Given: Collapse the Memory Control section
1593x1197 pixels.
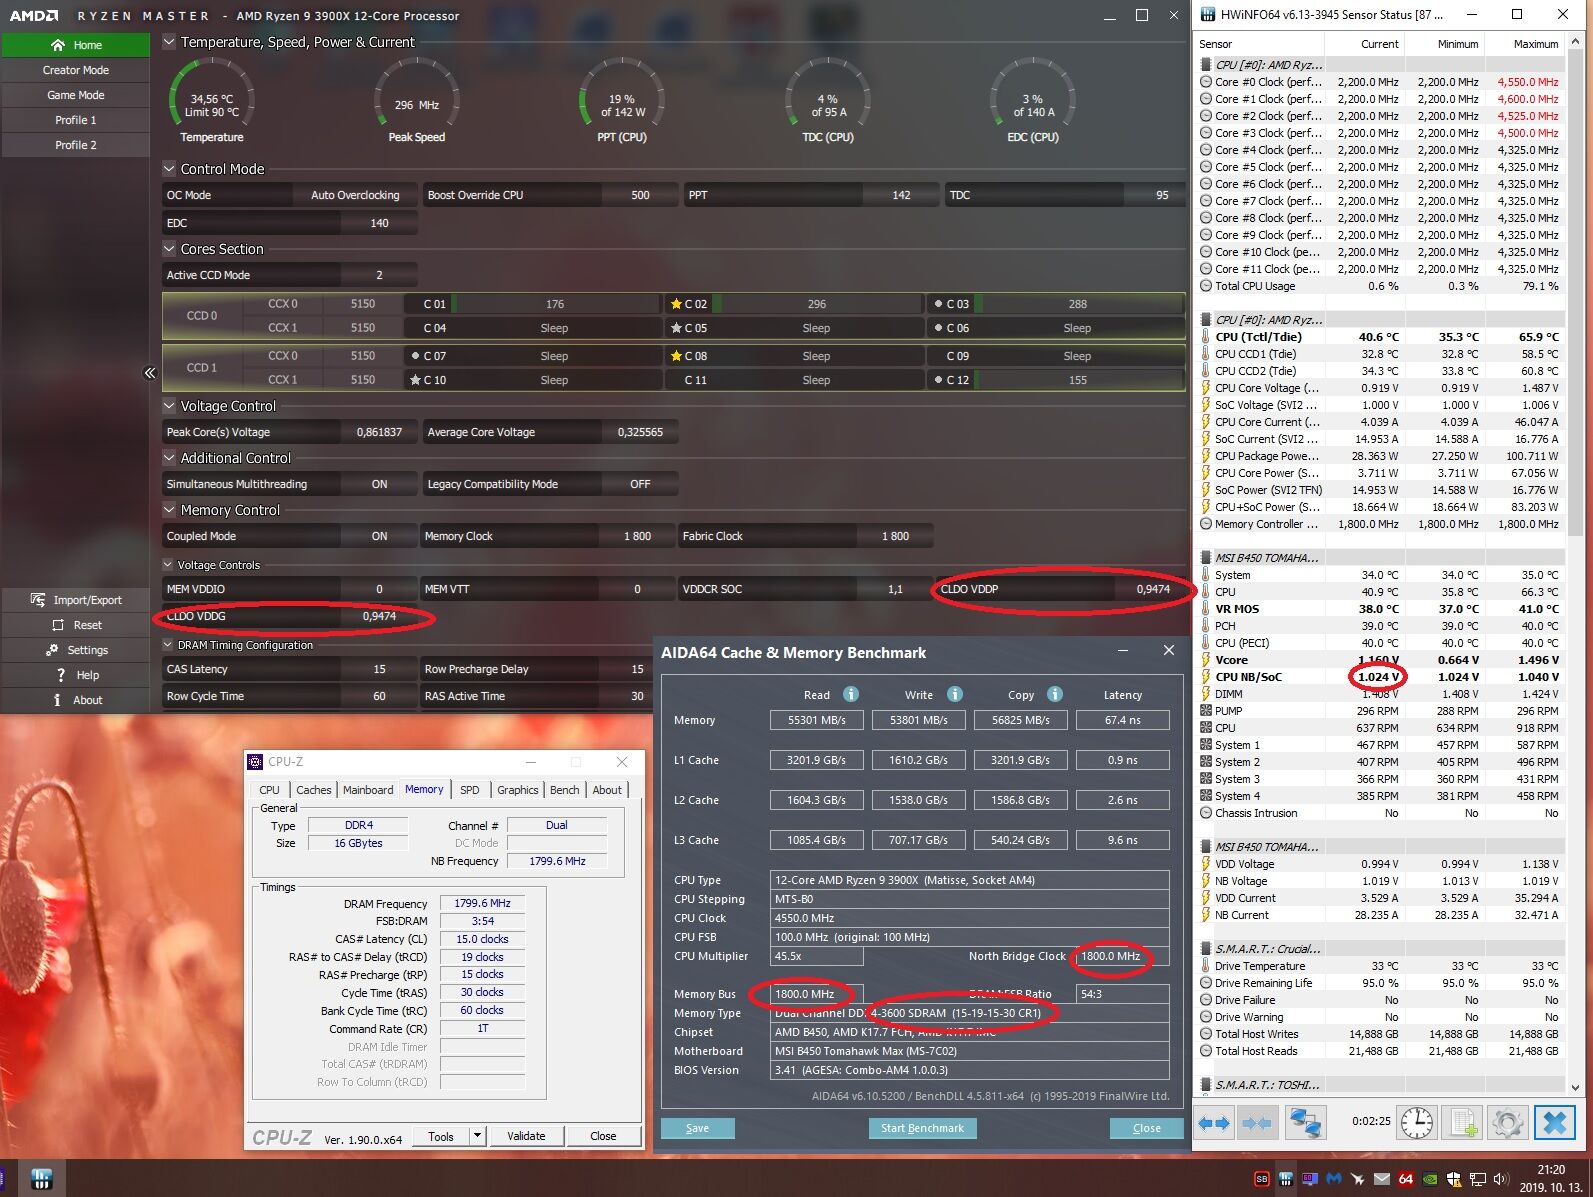Looking at the screenshot, I should click(169, 510).
